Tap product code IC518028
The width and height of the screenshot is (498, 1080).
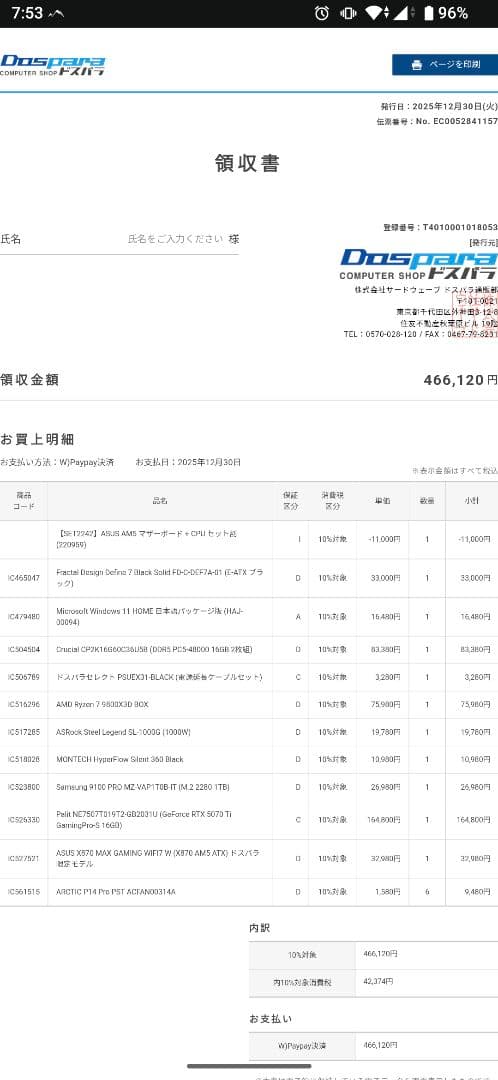(x=23, y=760)
